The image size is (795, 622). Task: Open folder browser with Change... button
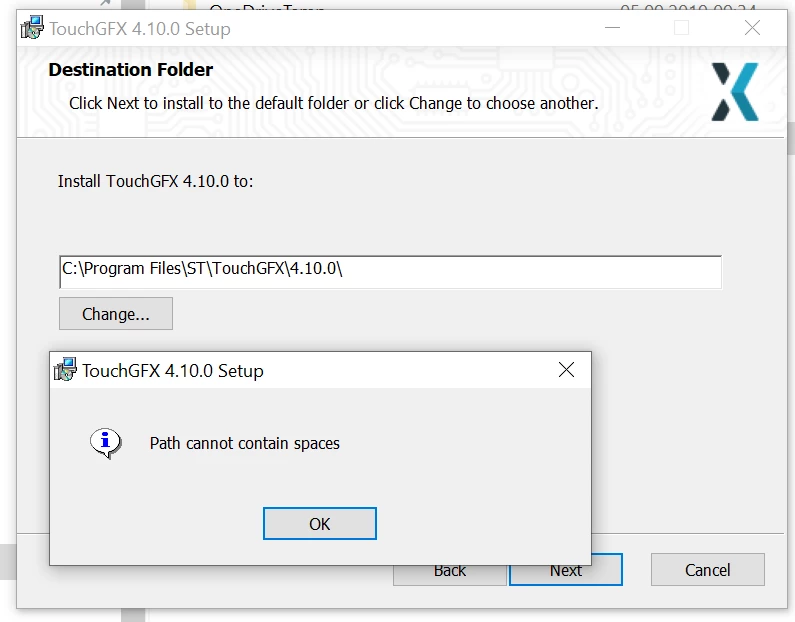[116, 314]
